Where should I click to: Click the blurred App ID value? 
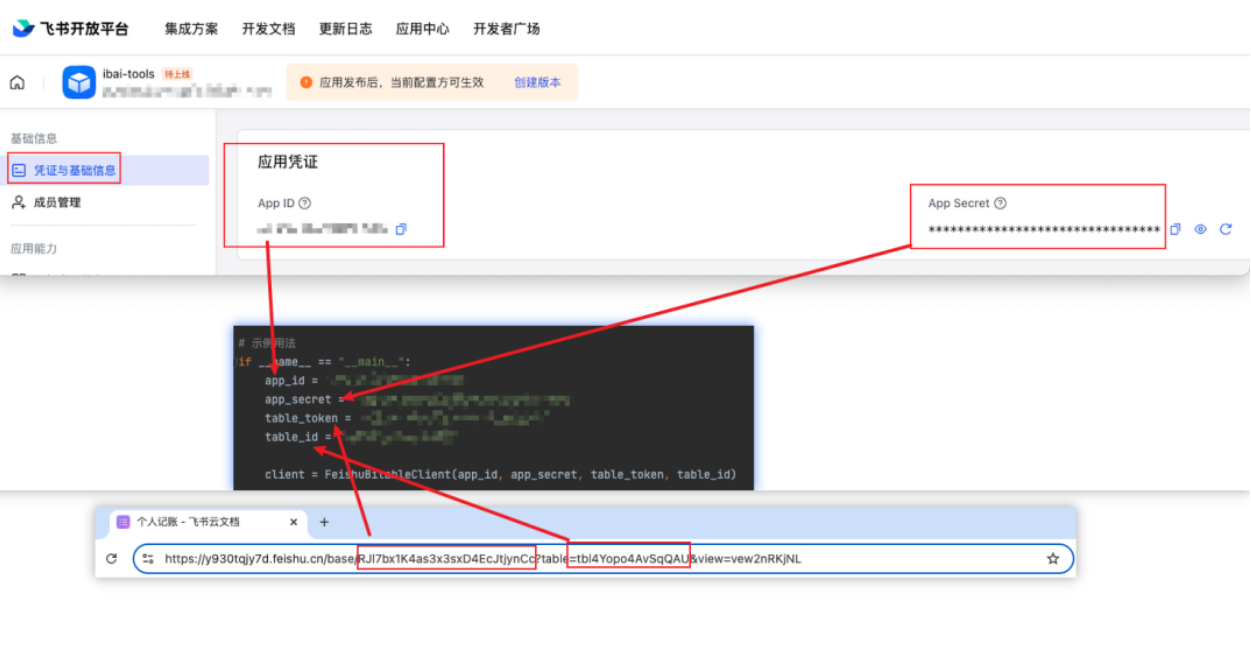coord(322,229)
